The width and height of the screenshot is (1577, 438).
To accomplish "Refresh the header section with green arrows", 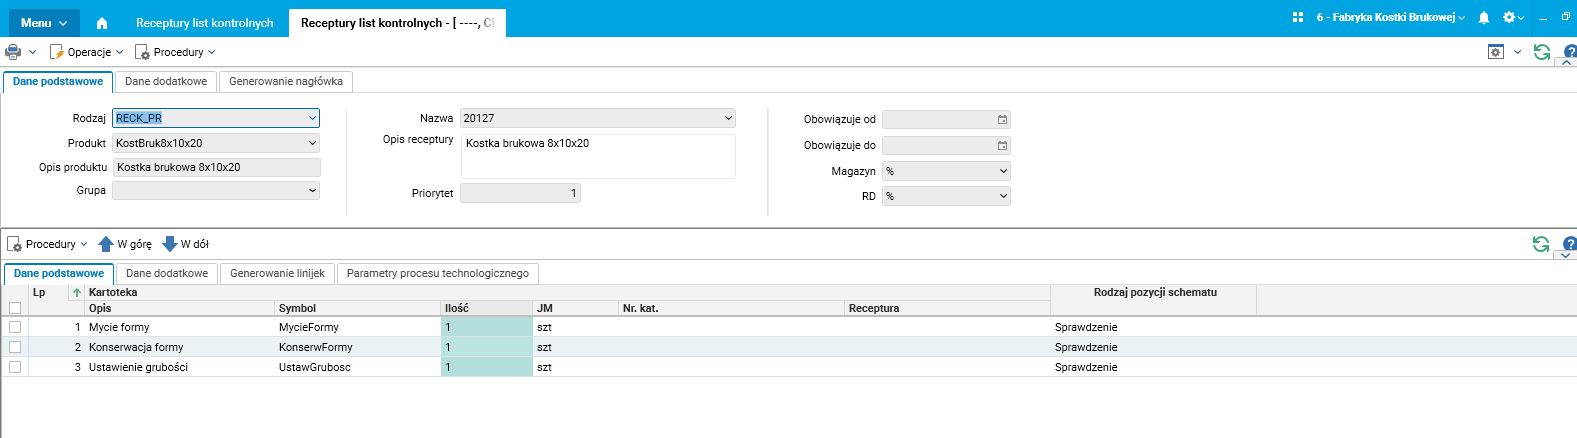I will coord(1542,52).
